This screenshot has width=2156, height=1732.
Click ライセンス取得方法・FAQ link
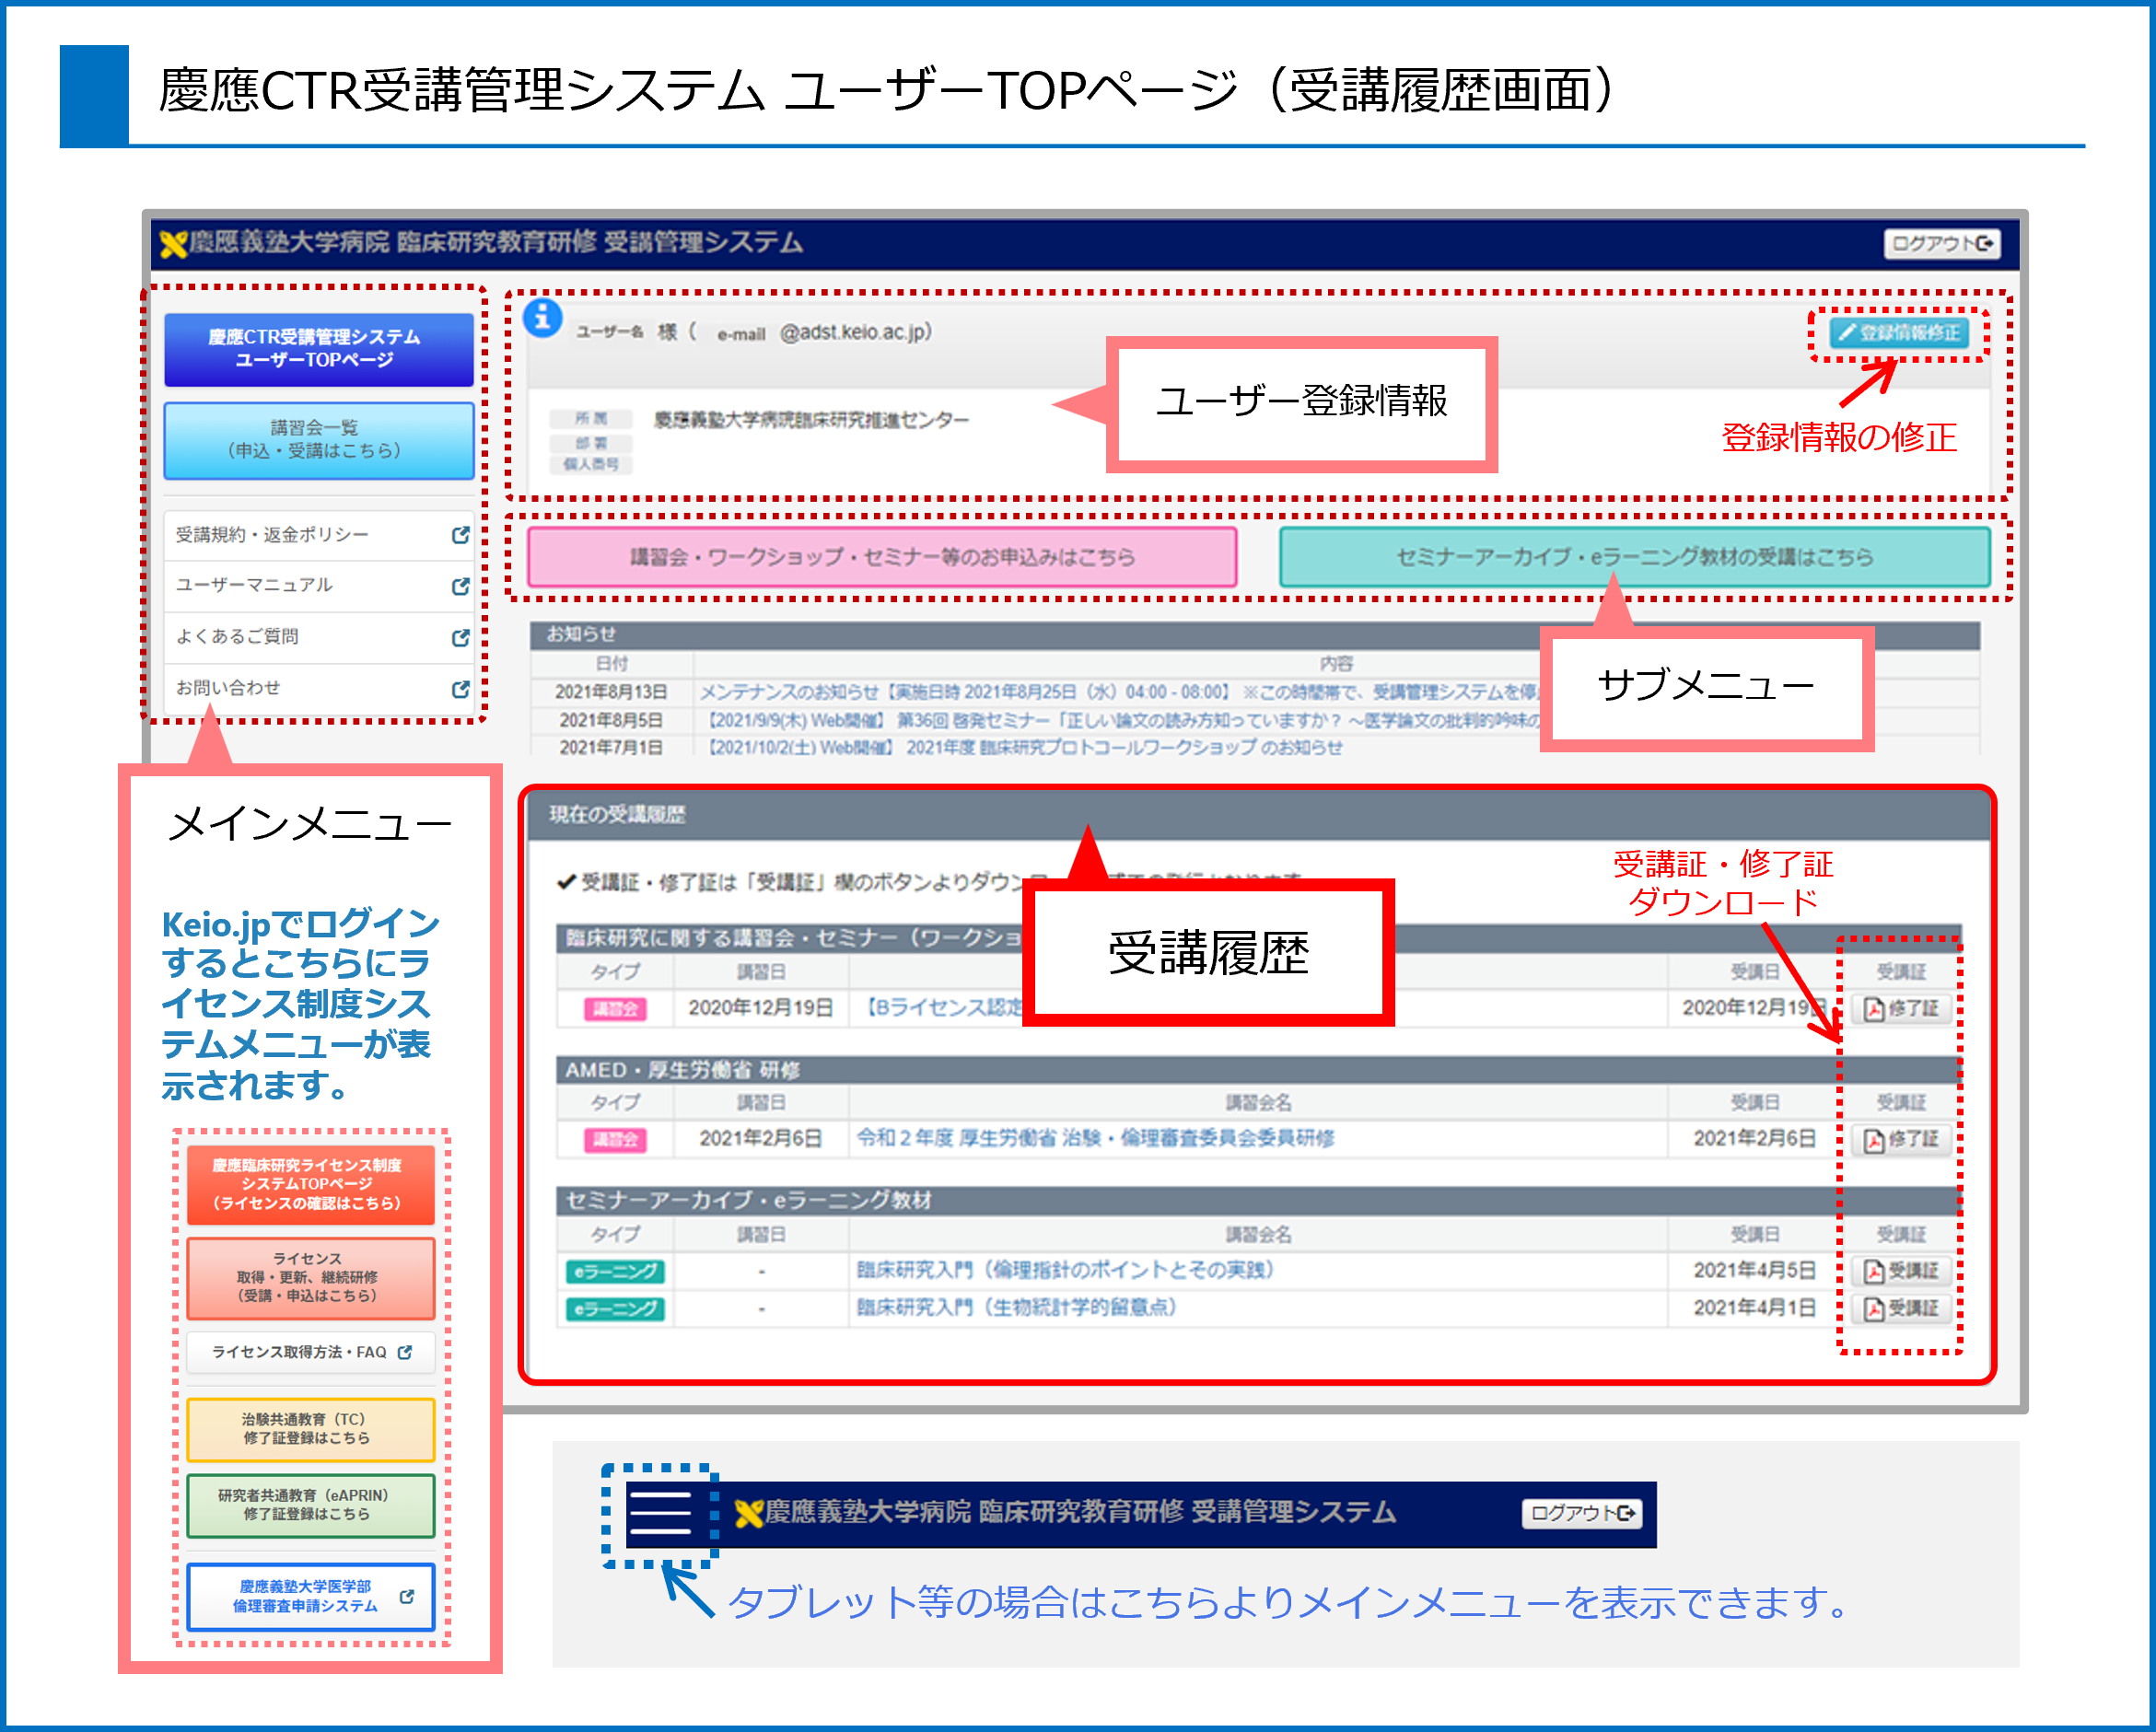[x=310, y=1352]
